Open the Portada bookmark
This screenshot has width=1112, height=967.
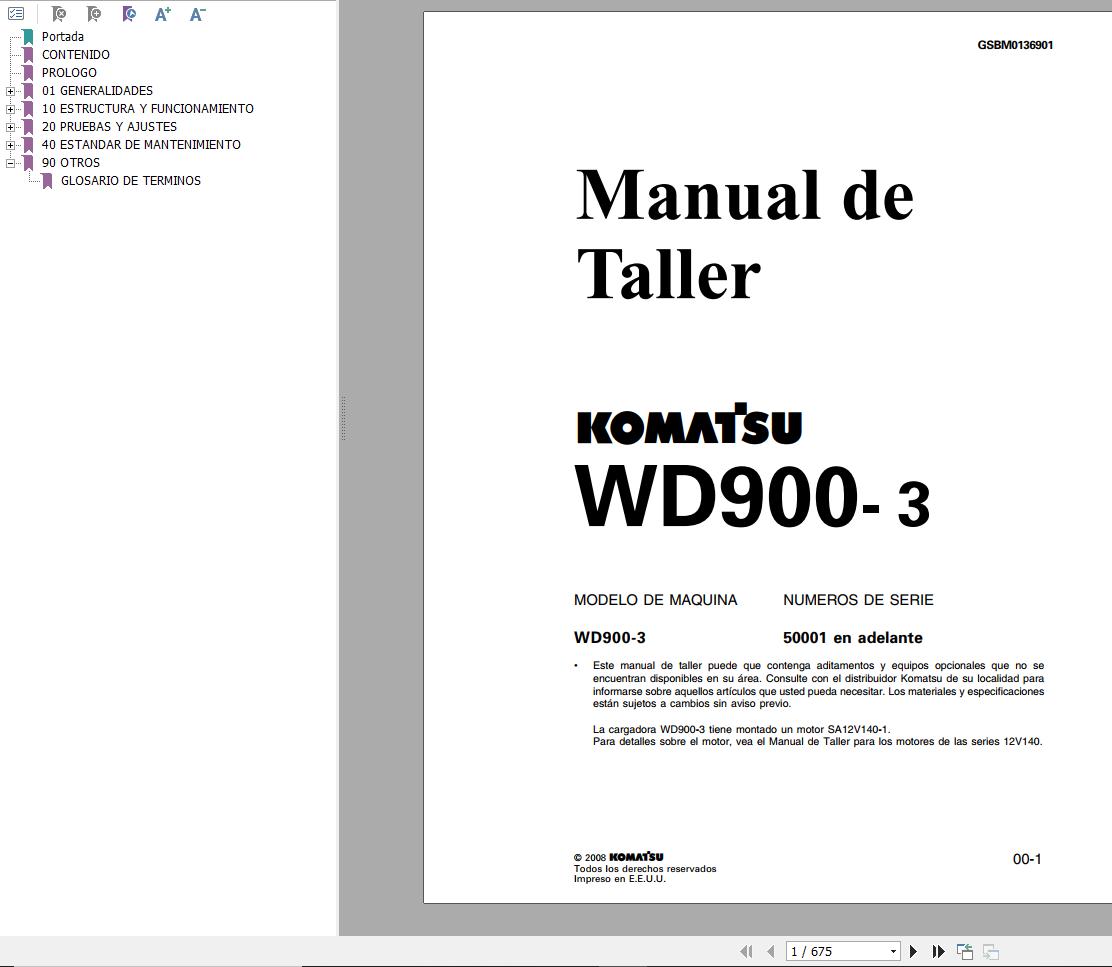(62, 37)
